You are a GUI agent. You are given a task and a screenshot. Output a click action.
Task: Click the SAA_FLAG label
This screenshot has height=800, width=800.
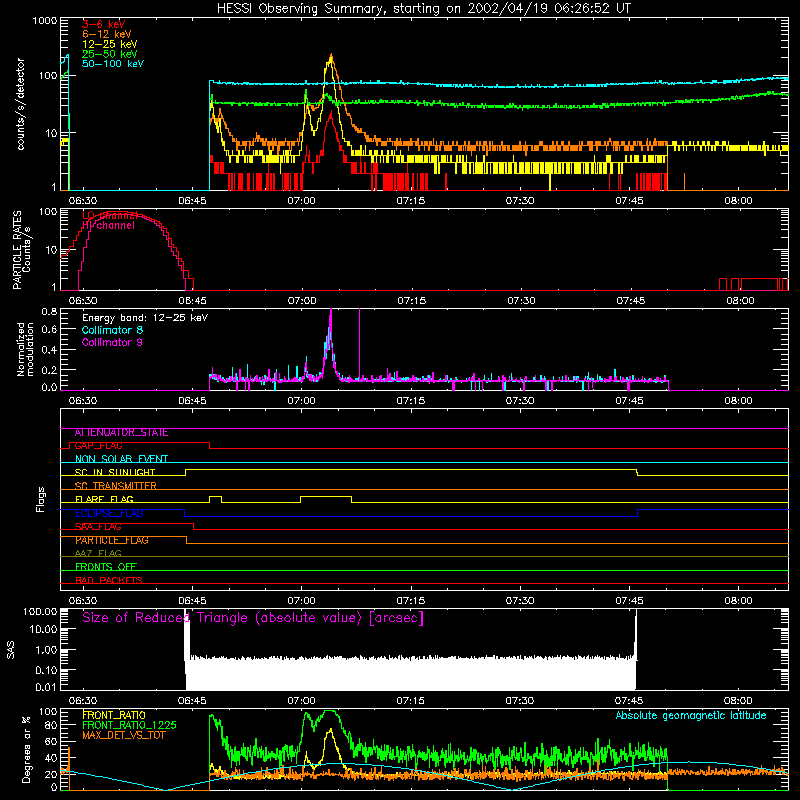[98, 527]
